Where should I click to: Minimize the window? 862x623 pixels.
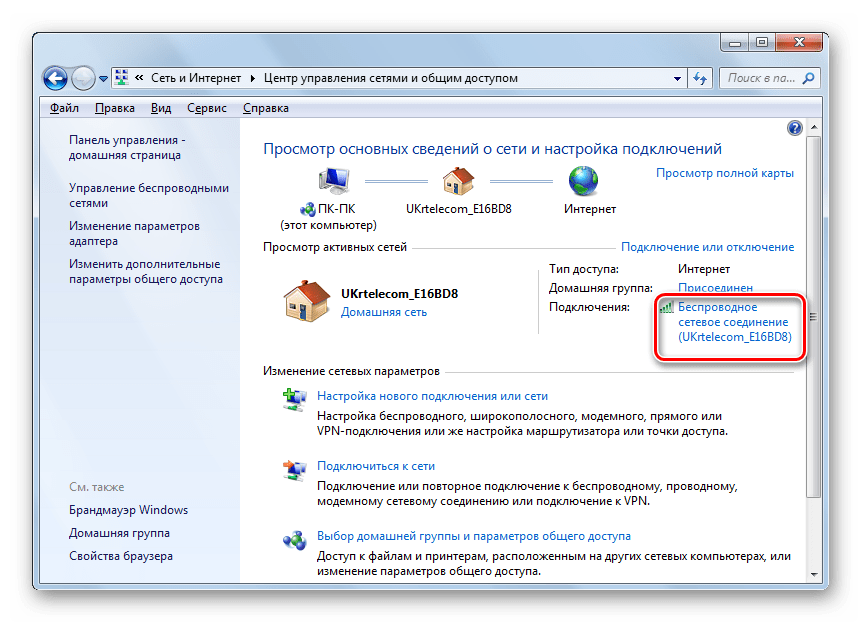[x=735, y=42]
